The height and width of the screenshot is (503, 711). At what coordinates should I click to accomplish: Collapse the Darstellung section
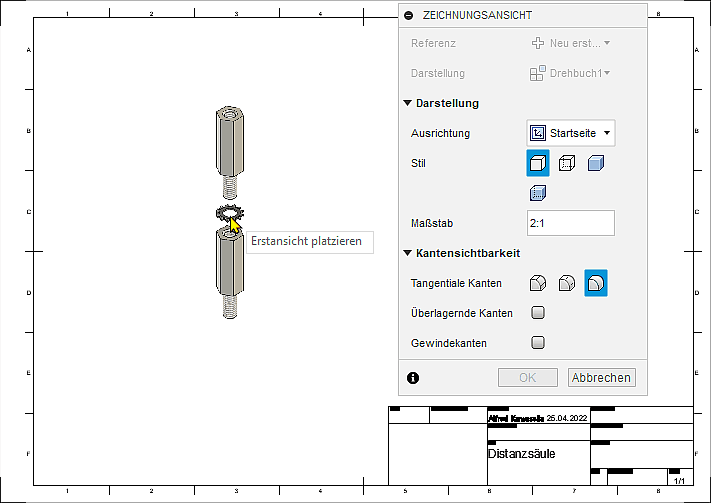(x=408, y=103)
